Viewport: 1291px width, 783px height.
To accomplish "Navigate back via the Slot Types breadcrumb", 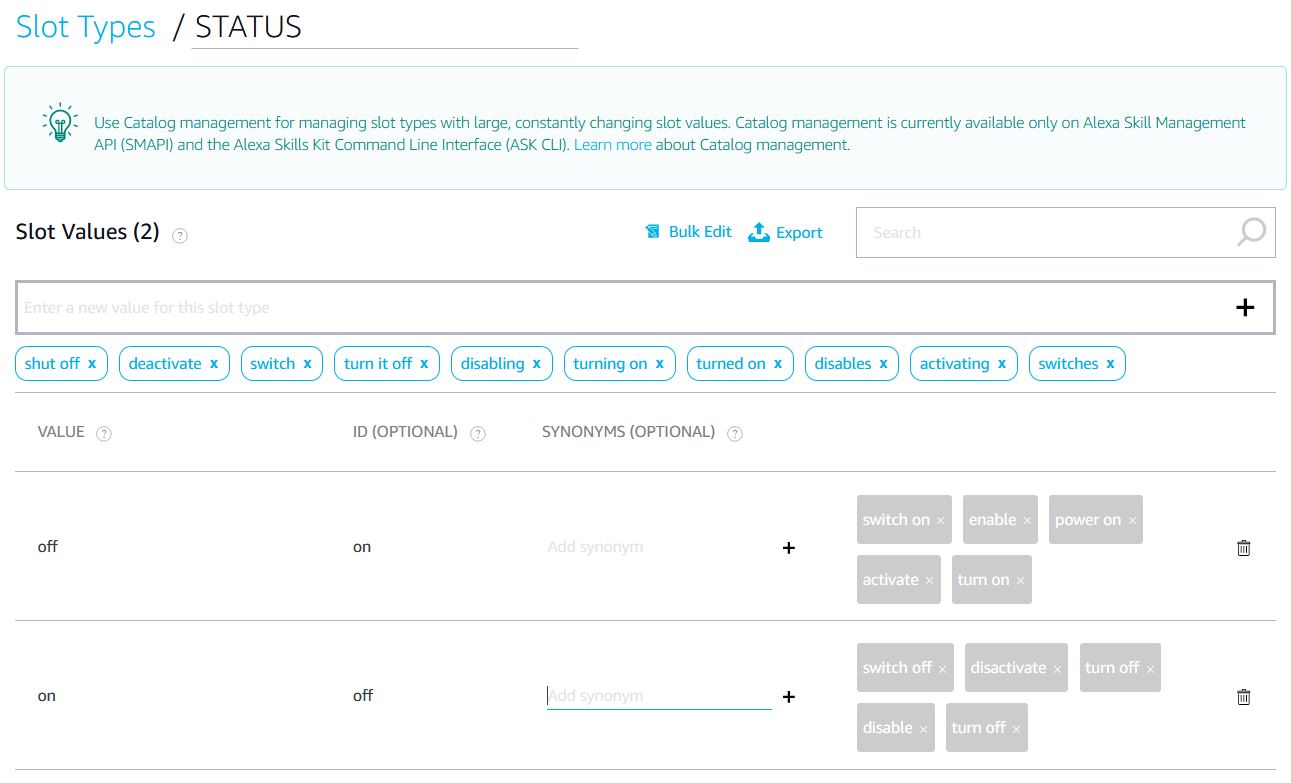I will pos(83,27).
